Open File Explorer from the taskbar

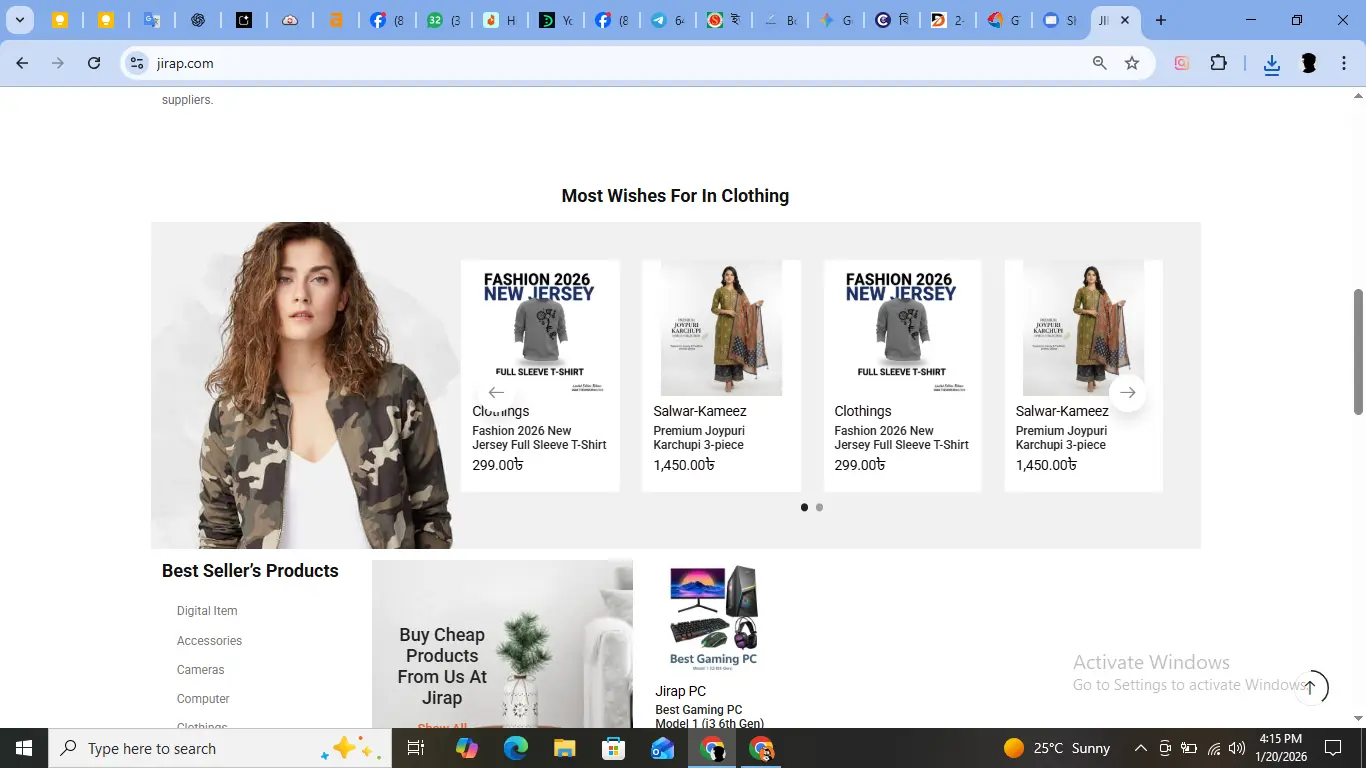click(x=565, y=748)
